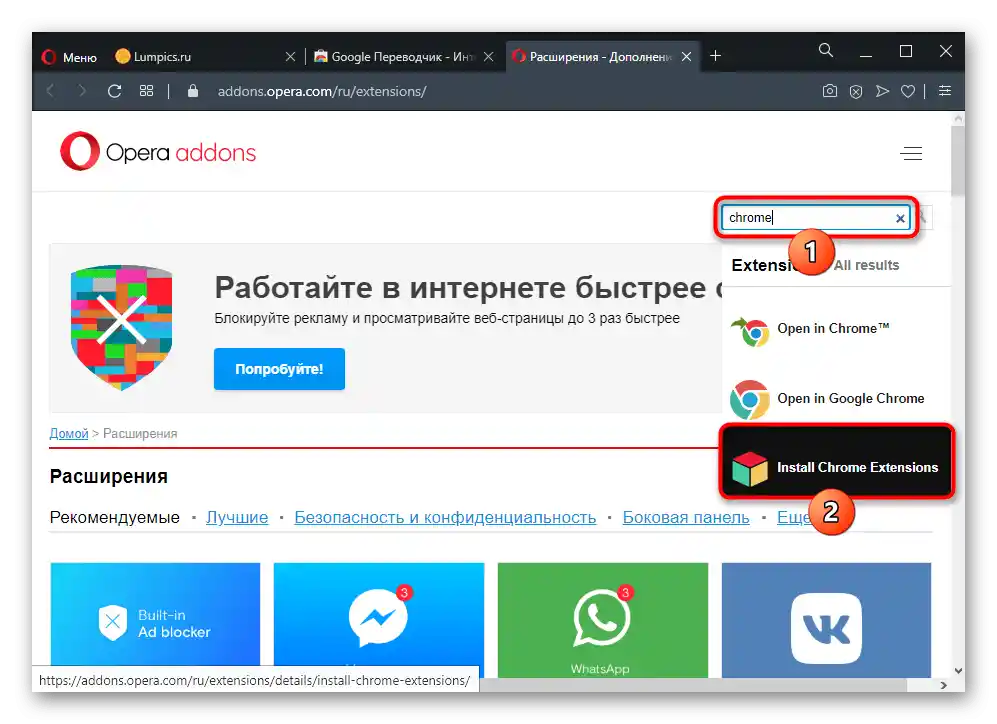
Task: Click the padlock site security icon
Action: pos(193,91)
